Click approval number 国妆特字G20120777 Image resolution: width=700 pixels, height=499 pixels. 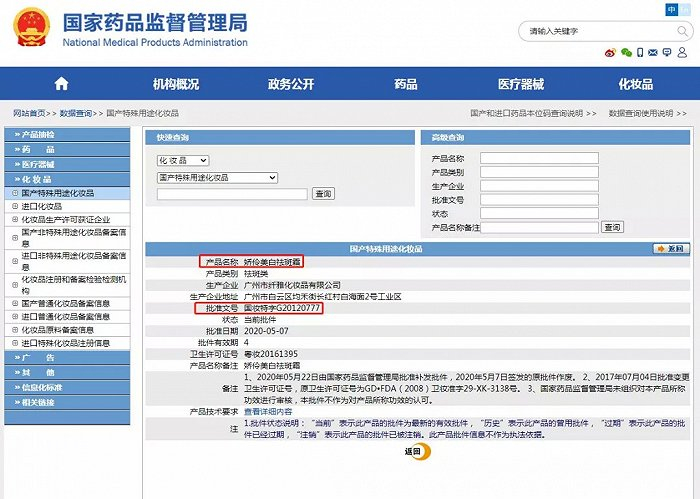(282, 308)
